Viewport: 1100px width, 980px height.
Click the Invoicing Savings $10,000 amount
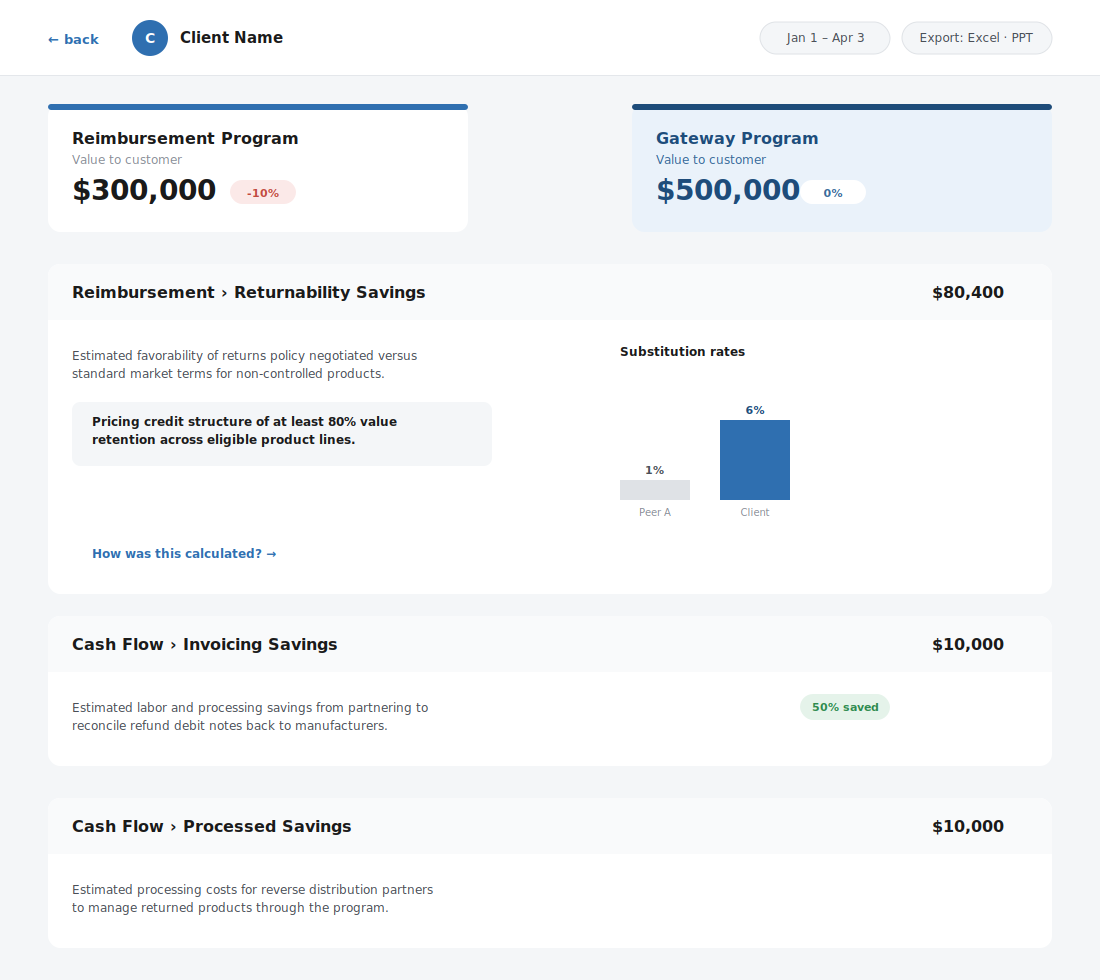[x=967, y=644]
